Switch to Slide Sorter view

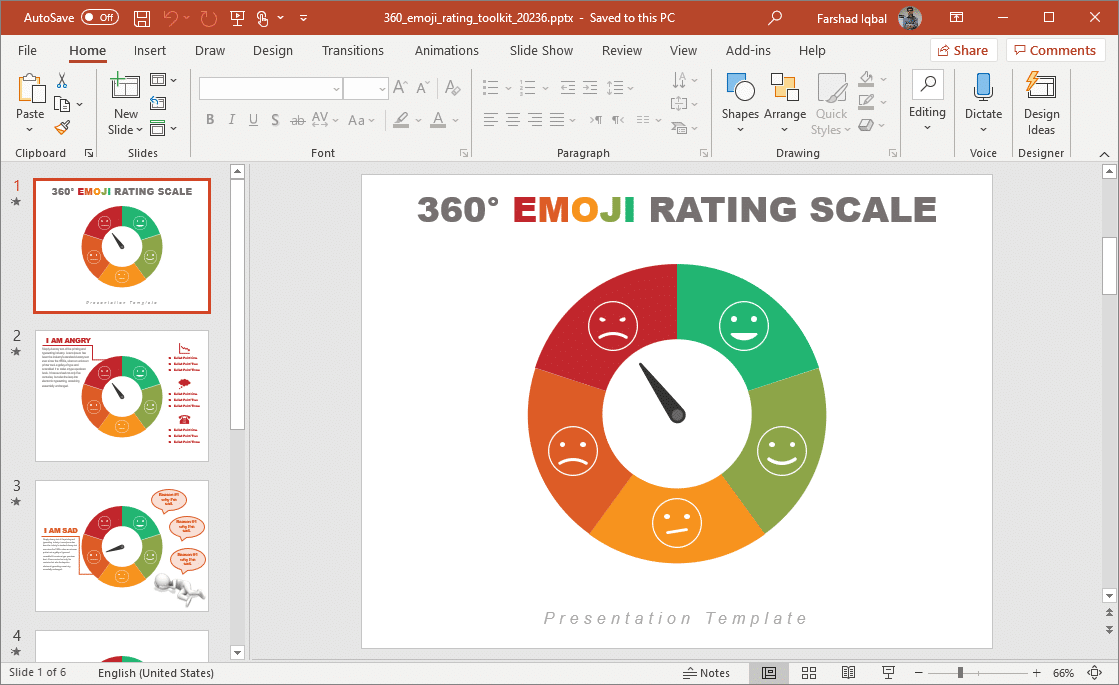coord(809,673)
